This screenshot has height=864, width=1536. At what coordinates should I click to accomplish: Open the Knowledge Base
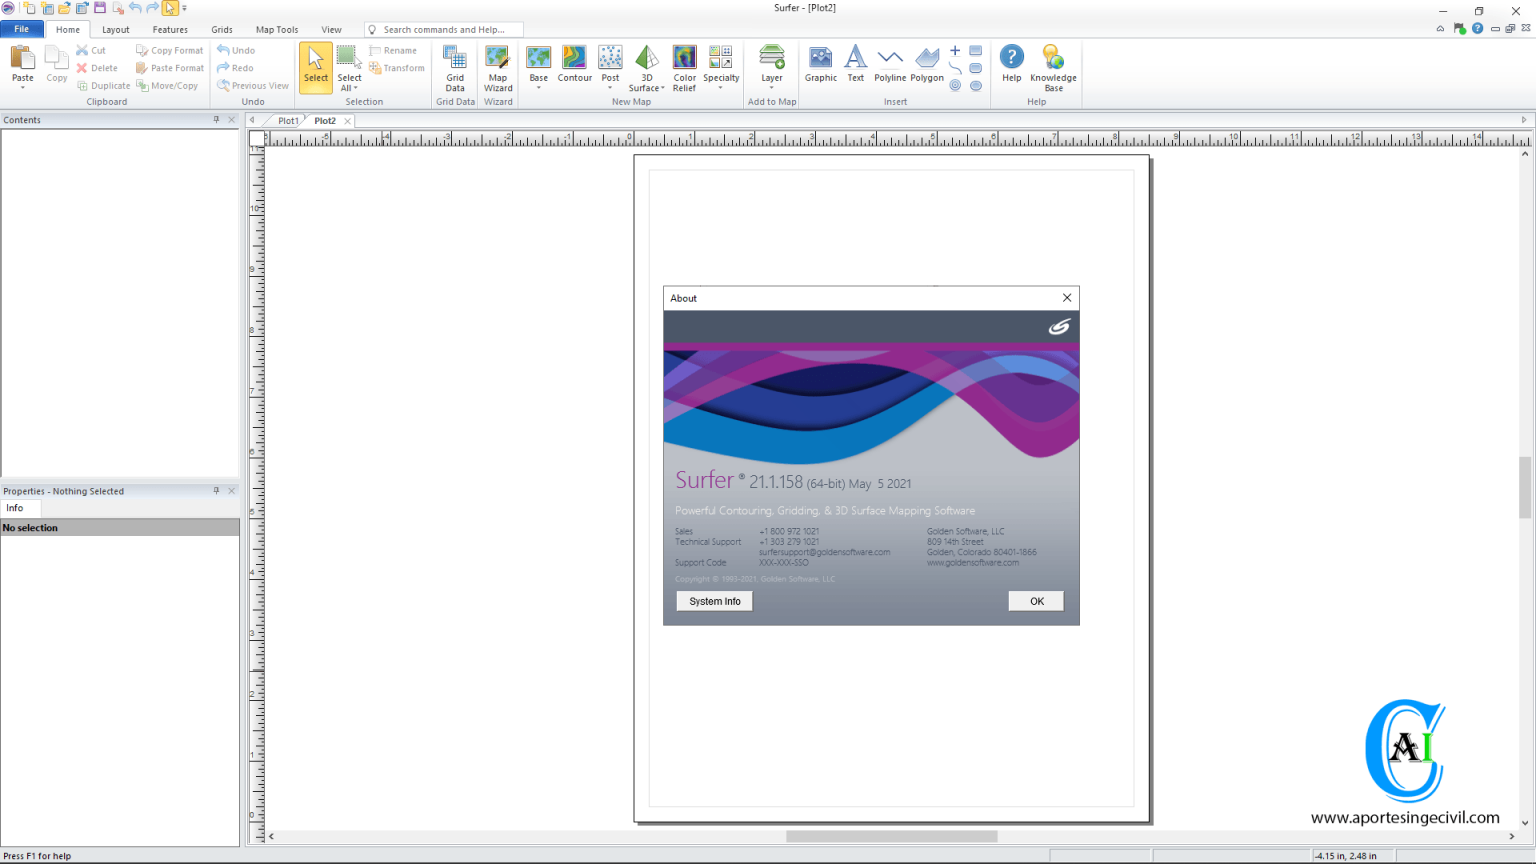[1053, 66]
